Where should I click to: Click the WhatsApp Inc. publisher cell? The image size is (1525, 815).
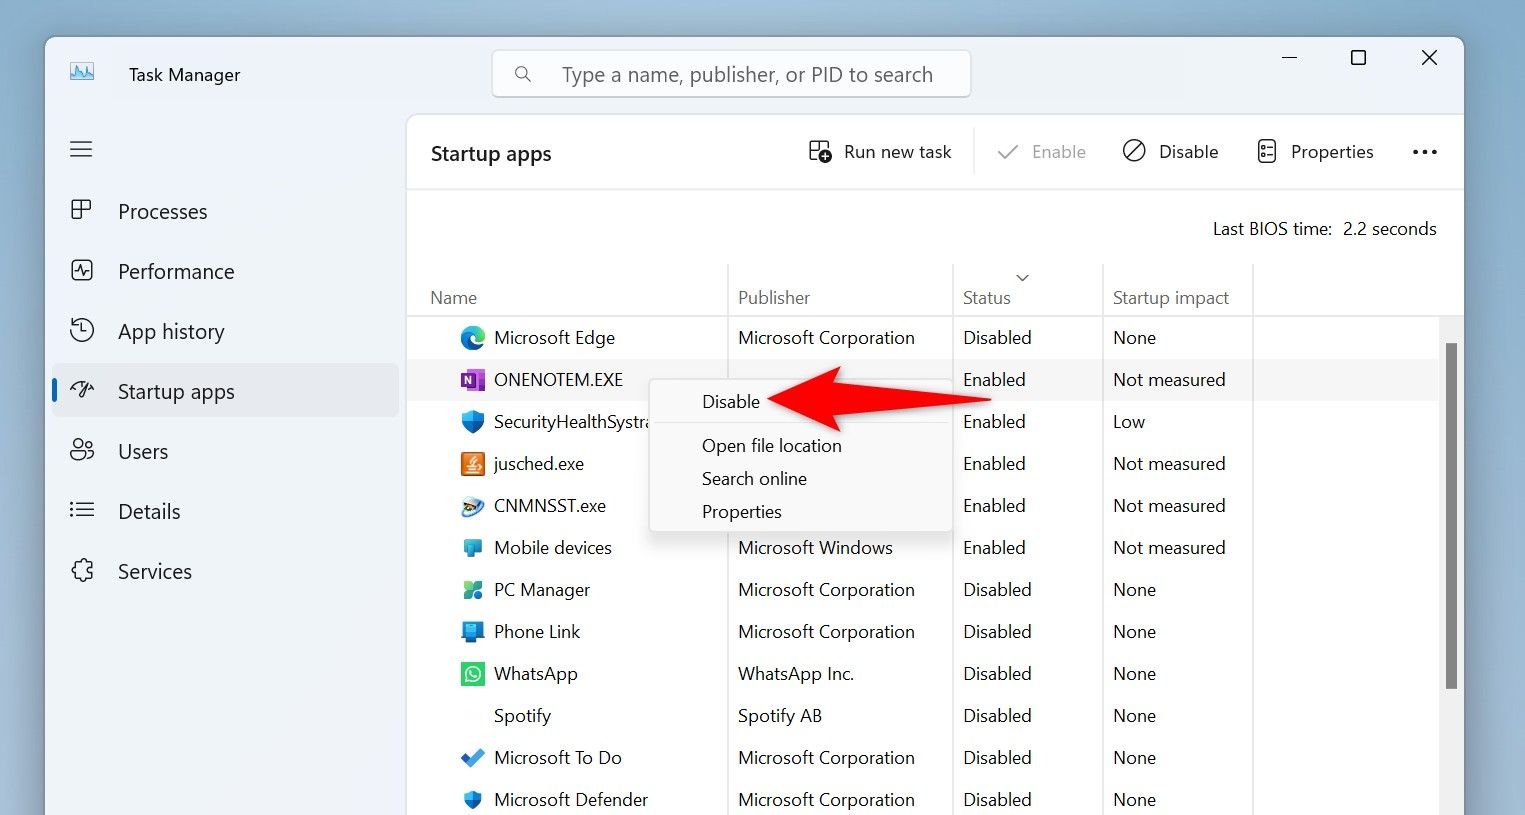point(796,674)
